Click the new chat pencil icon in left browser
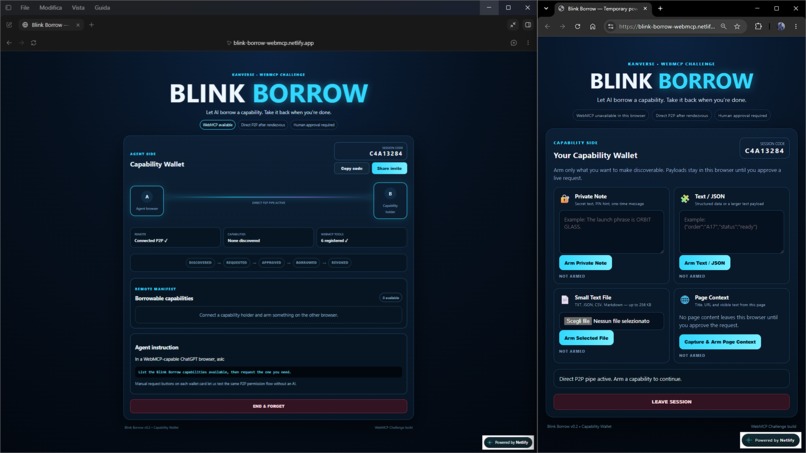This screenshot has width=806, height=453. 9,25
